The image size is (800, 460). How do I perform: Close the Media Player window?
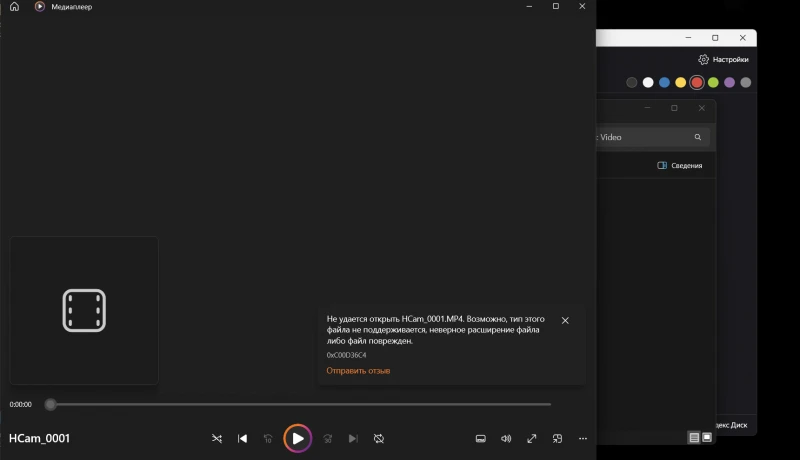582,6
